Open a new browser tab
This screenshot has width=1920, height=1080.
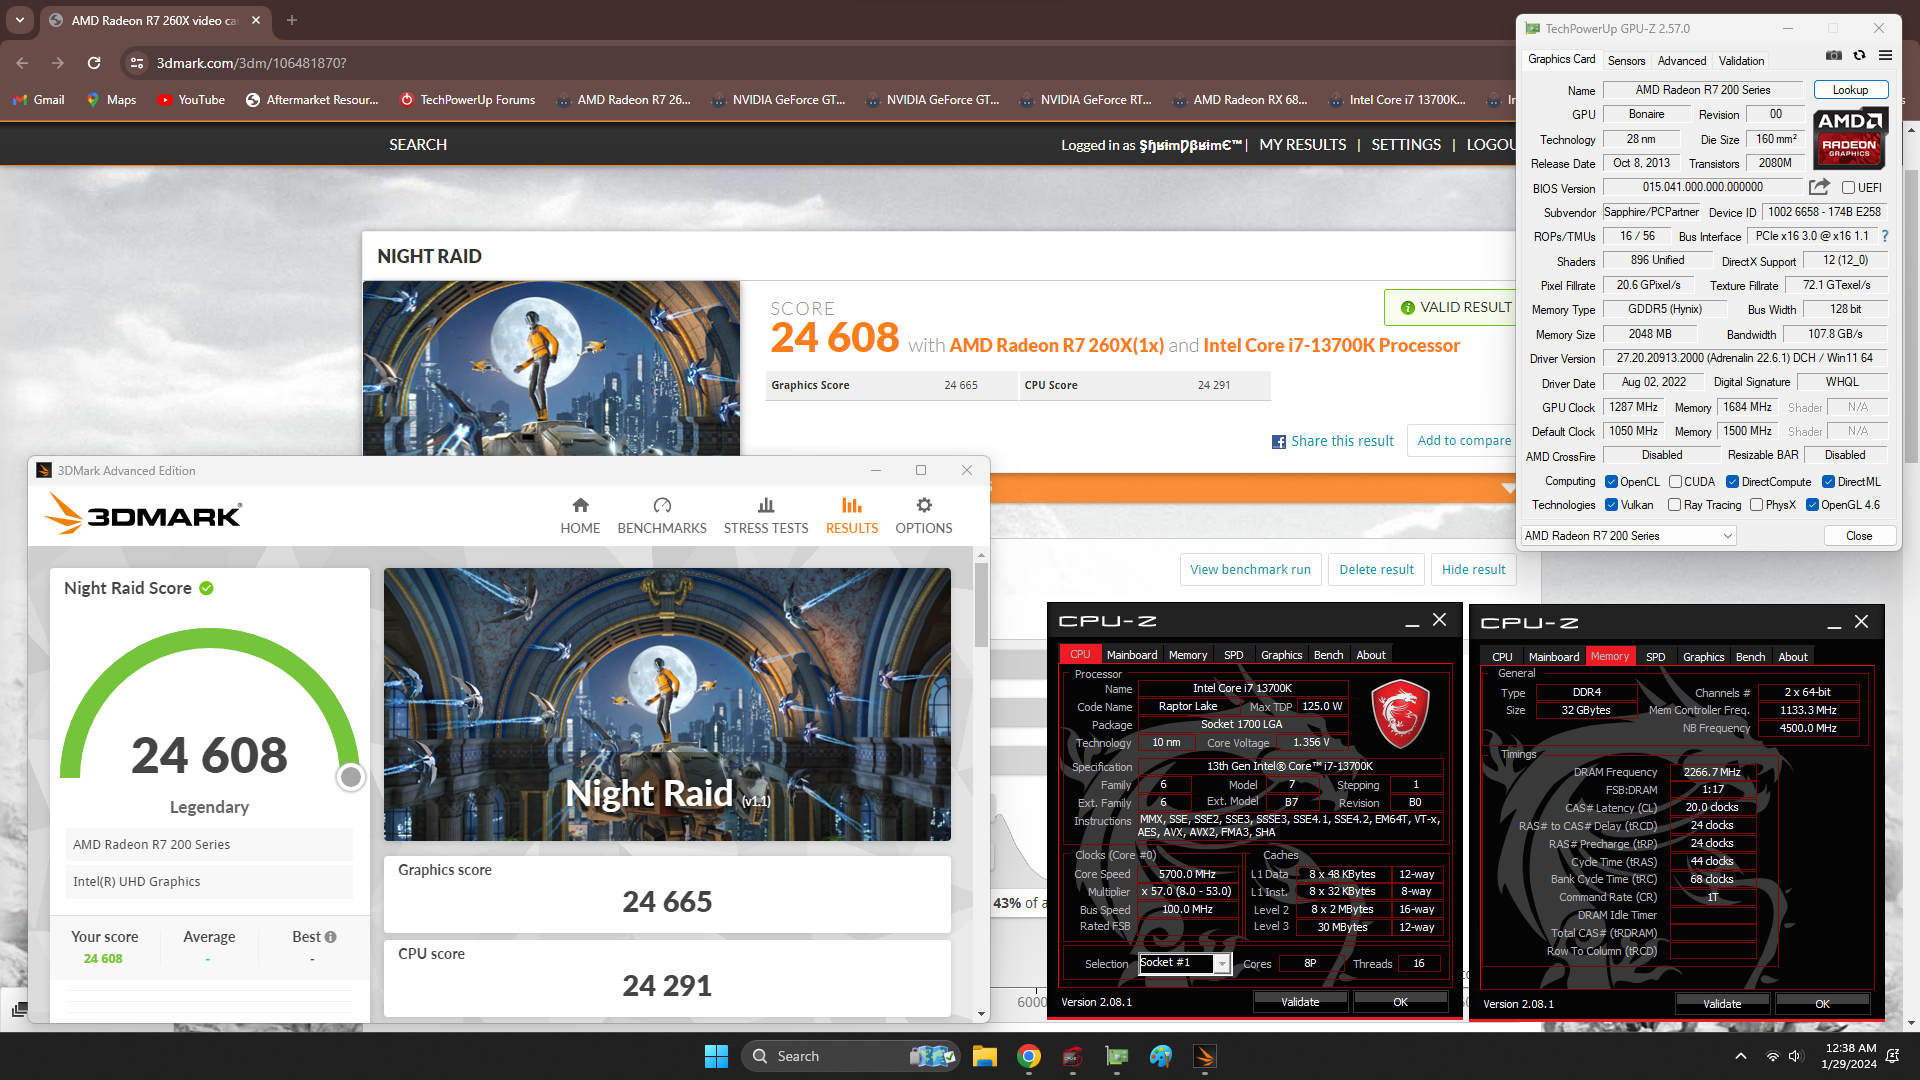click(292, 20)
